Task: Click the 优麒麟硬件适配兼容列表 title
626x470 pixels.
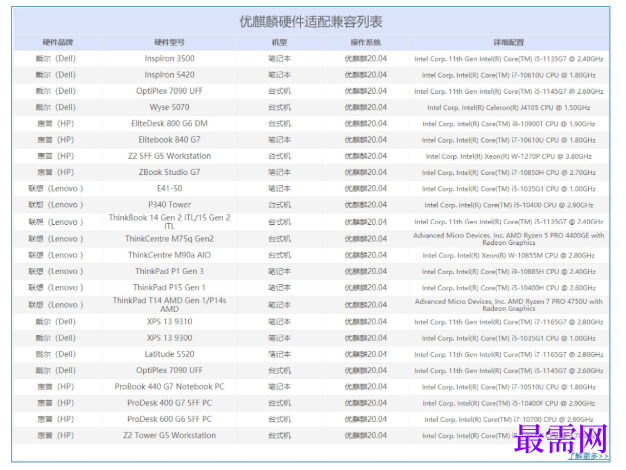Action: [x=311, y=22]
